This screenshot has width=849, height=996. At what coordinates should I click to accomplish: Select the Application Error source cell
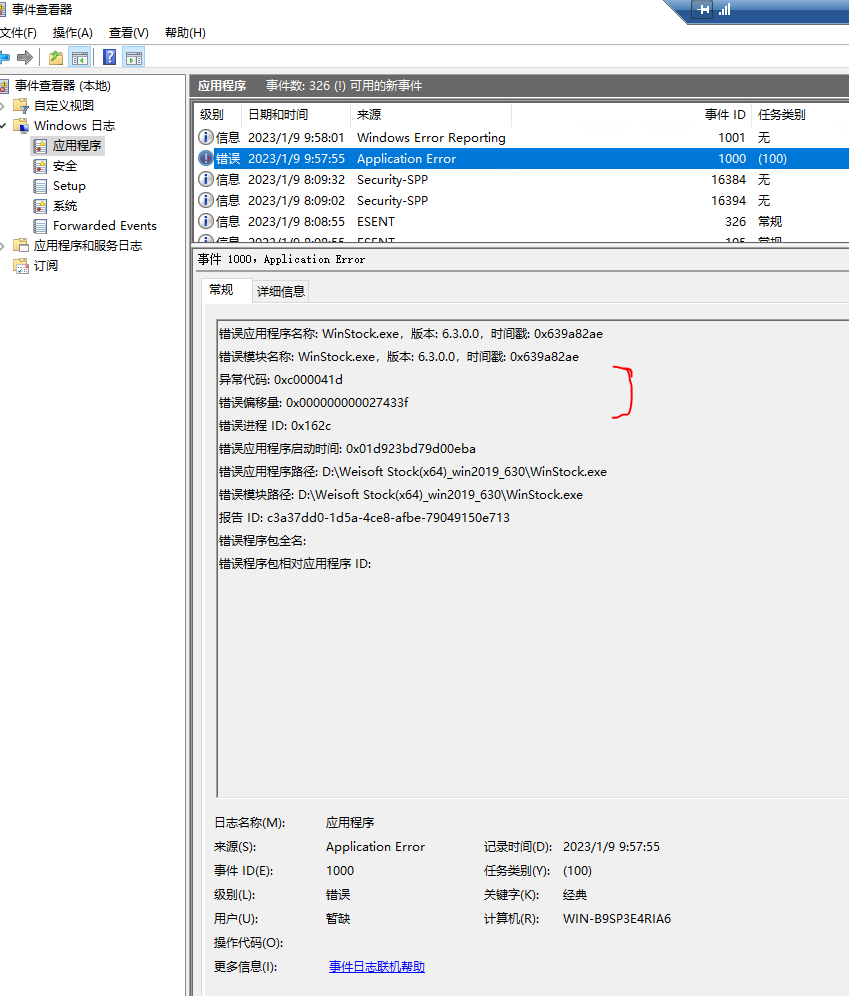pyautogui.click(x=406, y=158)
